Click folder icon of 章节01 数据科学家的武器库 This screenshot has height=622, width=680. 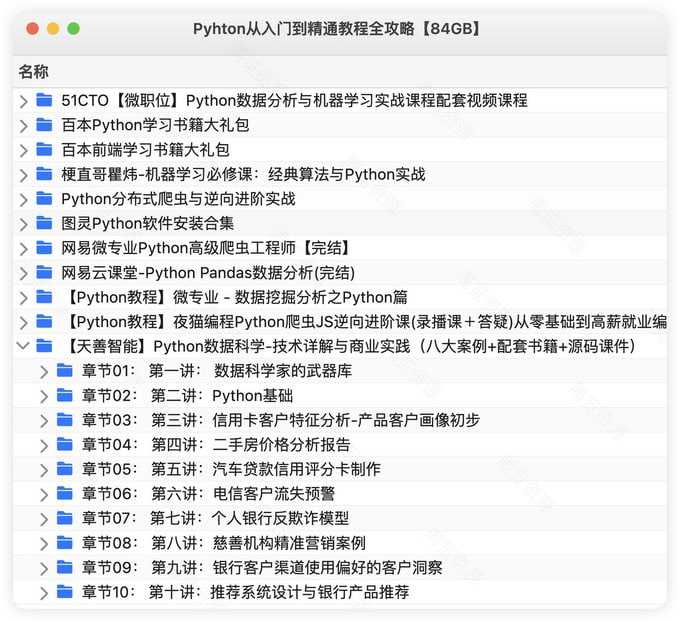[x=65, y=371]
